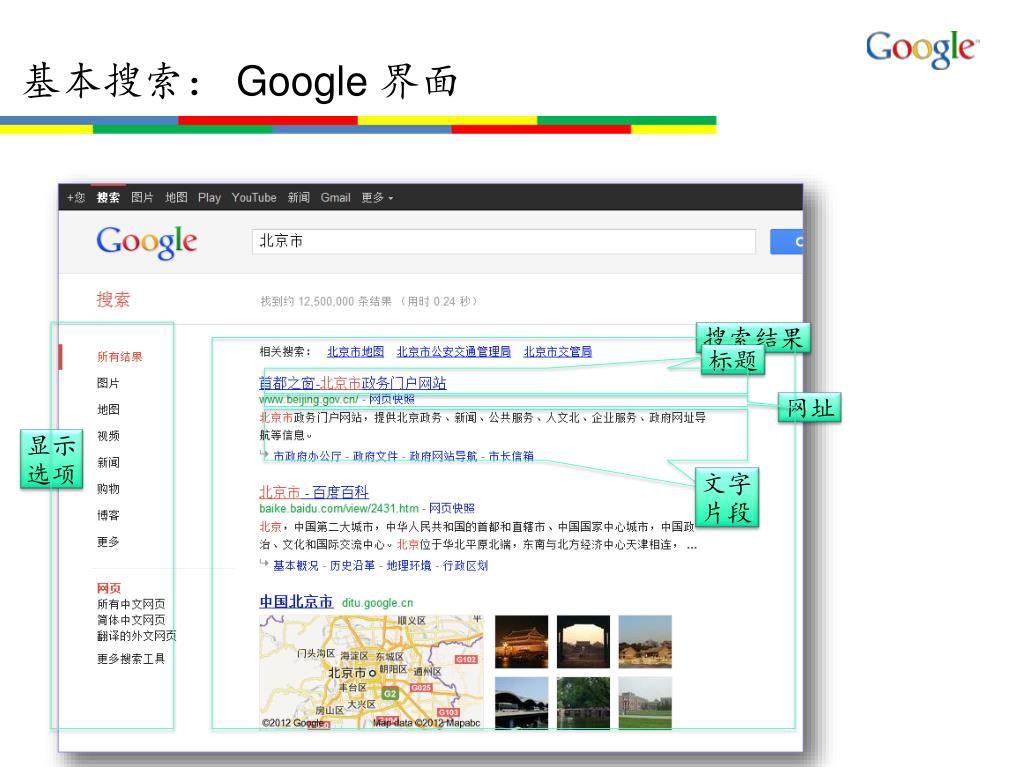Select 搜索 in the black navigation bar
The width and height of the screenshot is (1023, 767).
pos(108,198)
